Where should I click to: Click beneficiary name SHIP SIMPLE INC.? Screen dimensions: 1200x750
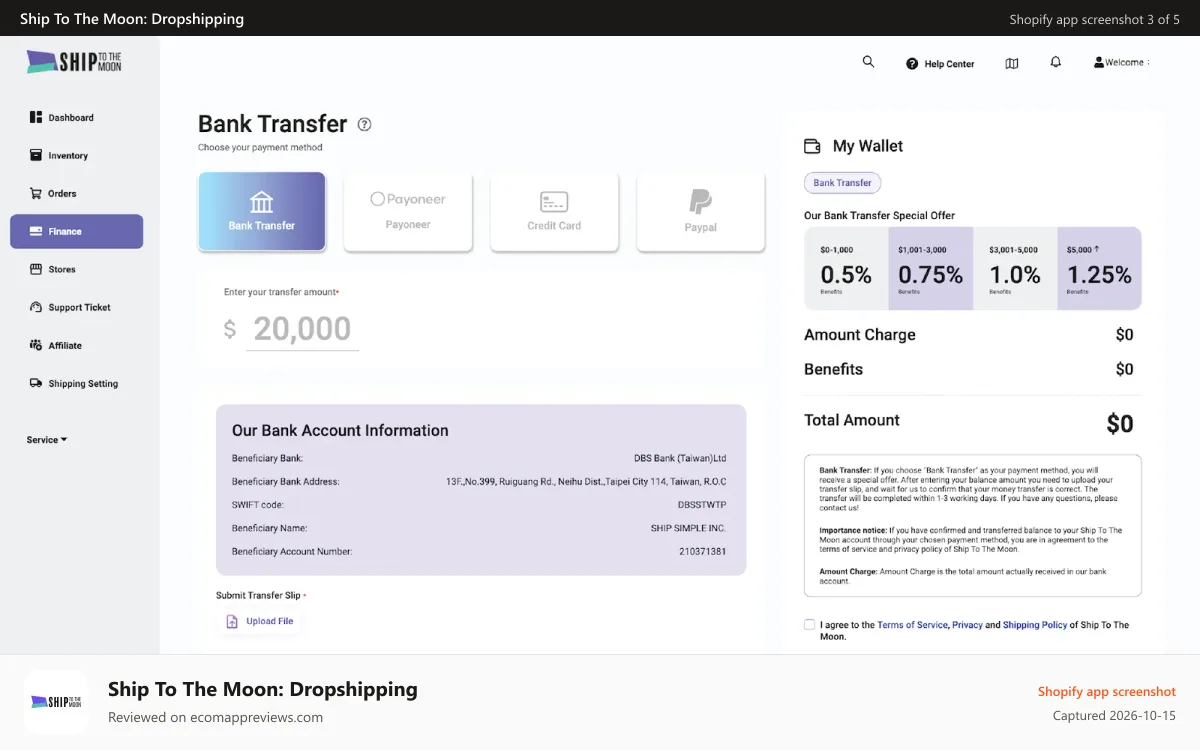click(x=688, y=528)
